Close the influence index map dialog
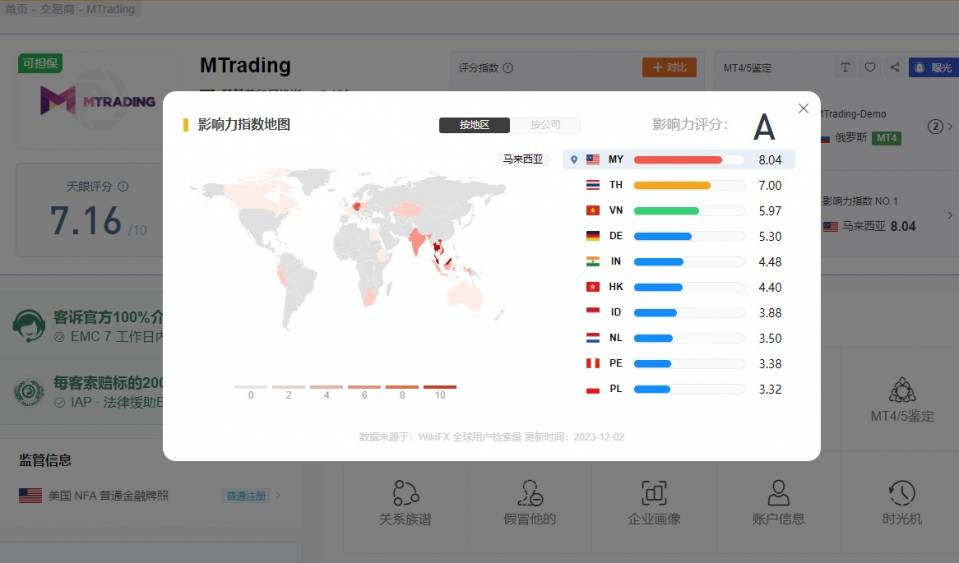The height and width of the screenshot is (563, 959). coord(803,108)
